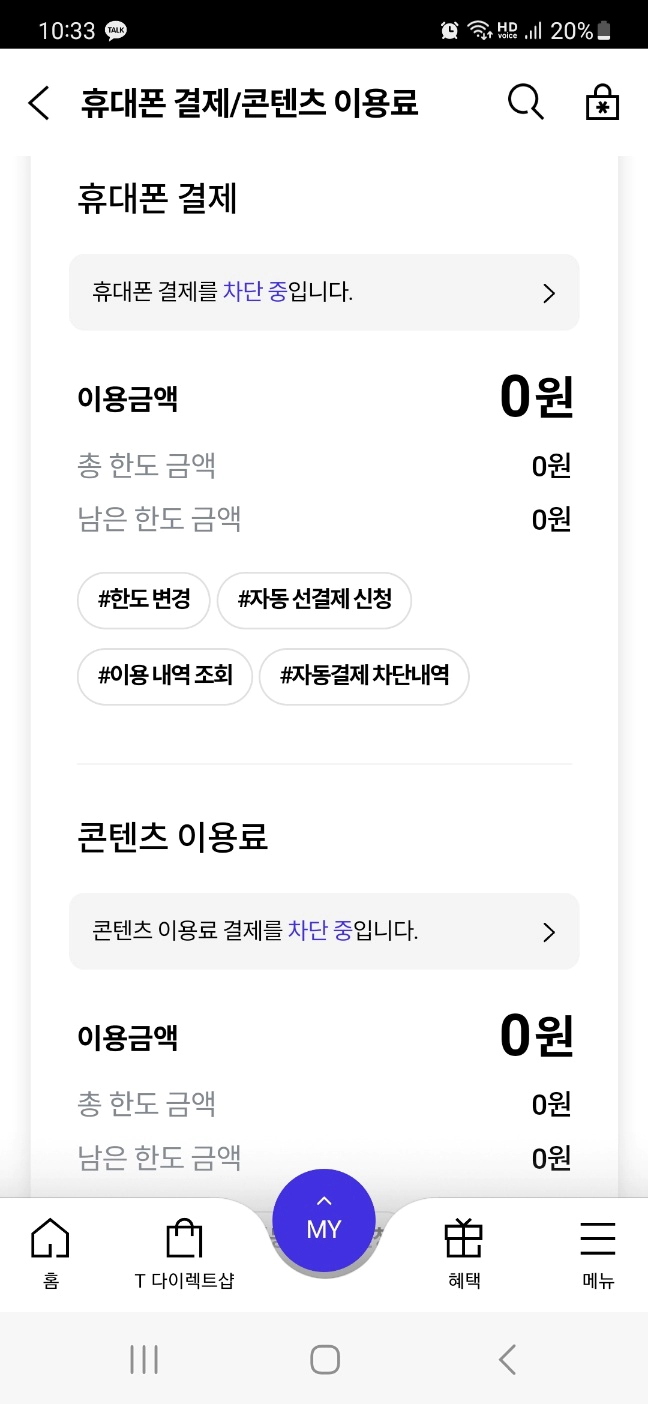The image size is (648, 1404).
Task: Open the payment block status banner
Action: coord(324,292)
